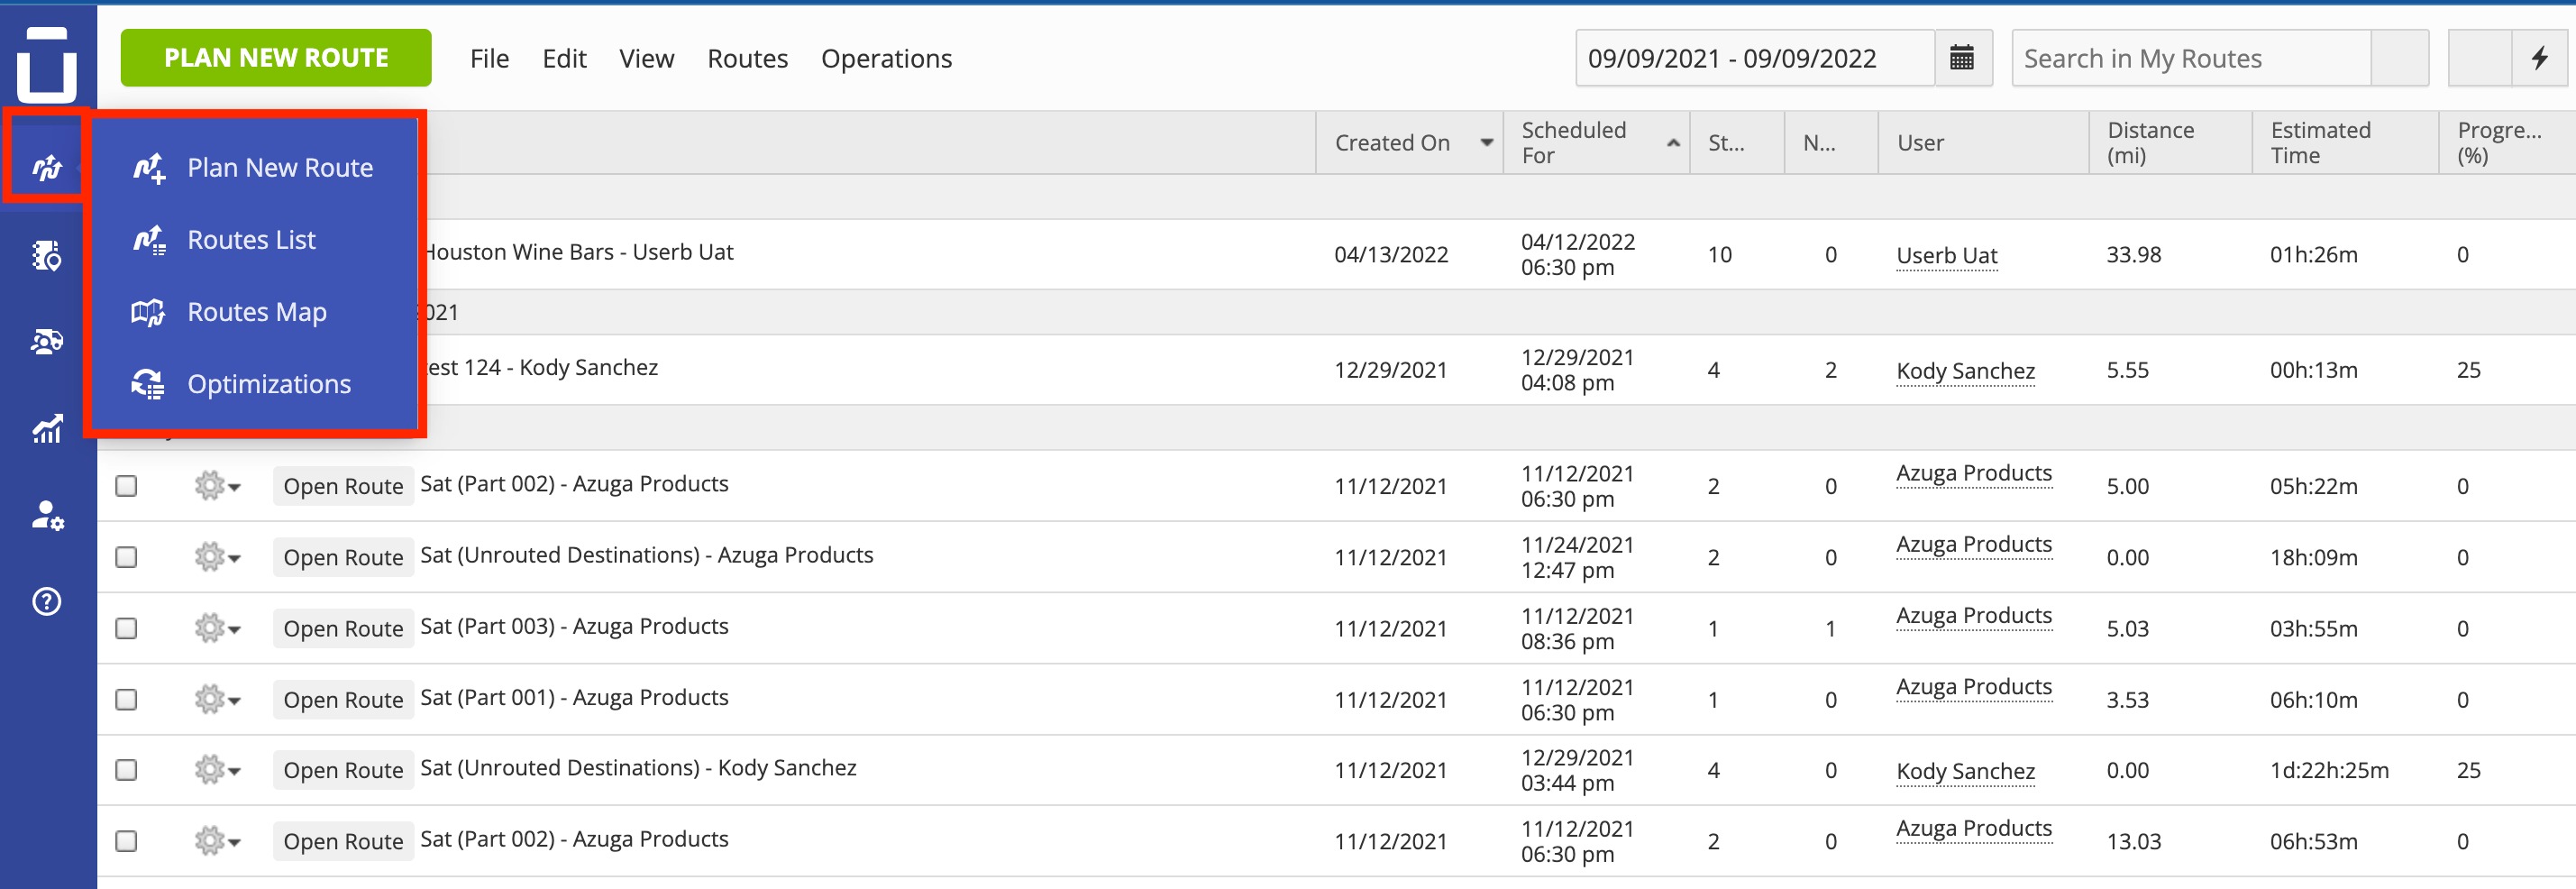
Task: Check the box for the 05h:22m route
Action: point(126,486)
